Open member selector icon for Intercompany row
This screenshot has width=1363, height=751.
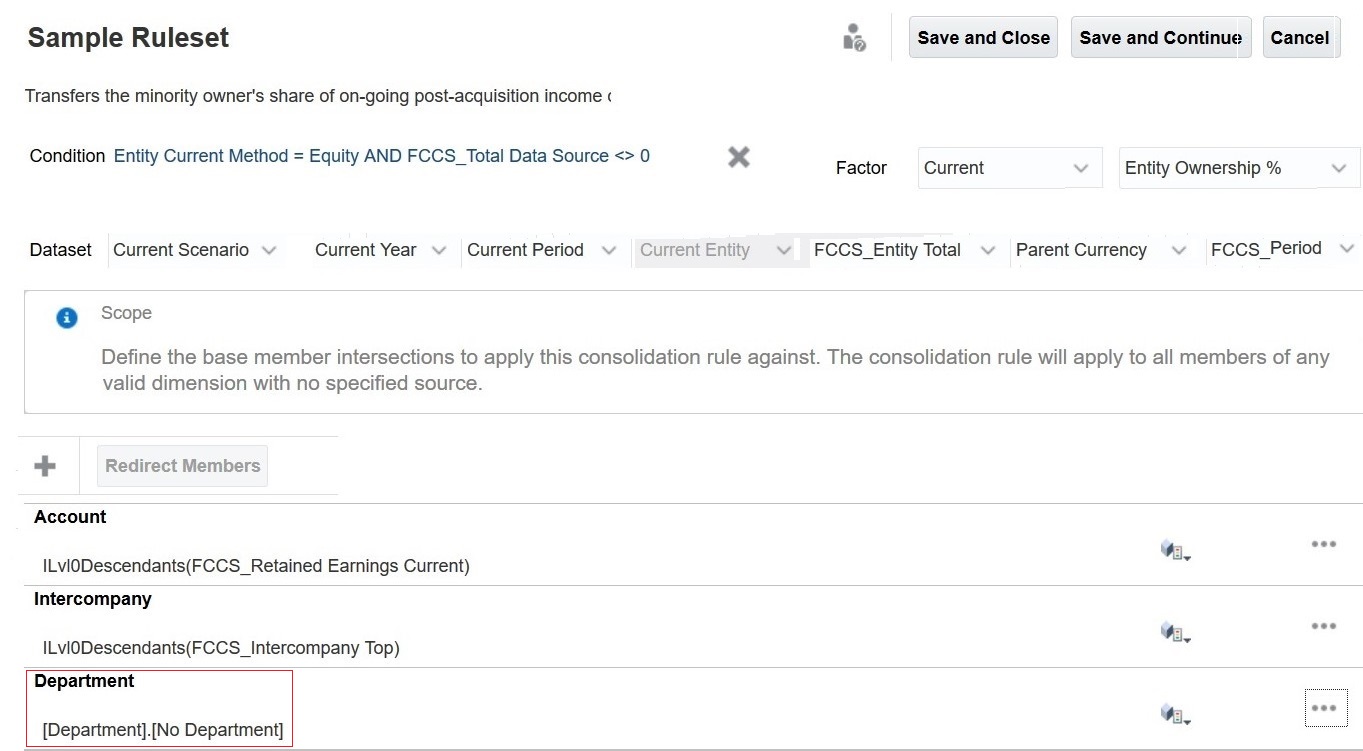(x=1175, y=633)
